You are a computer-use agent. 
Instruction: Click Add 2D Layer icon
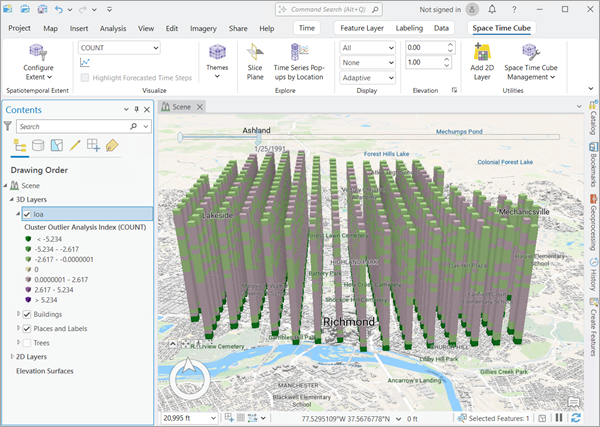click(481, 52)
